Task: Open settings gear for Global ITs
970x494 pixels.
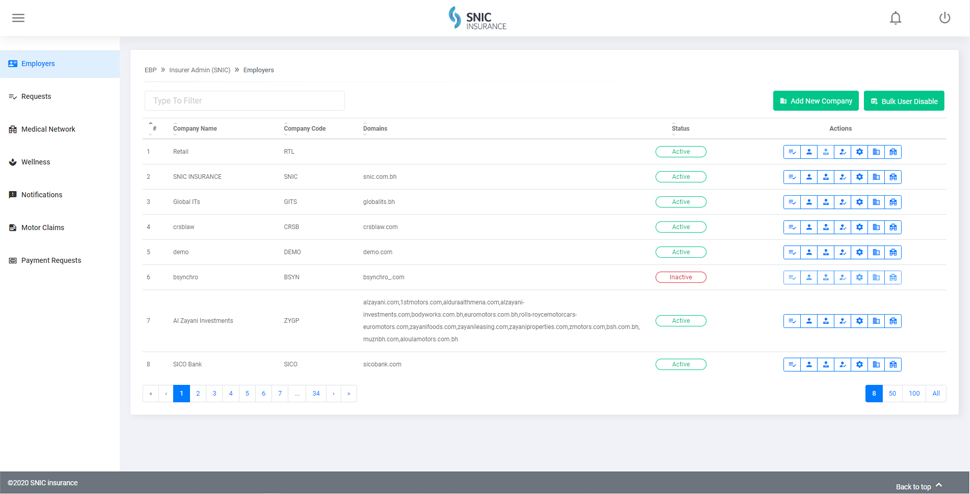Action: click(x=859, y=202)
